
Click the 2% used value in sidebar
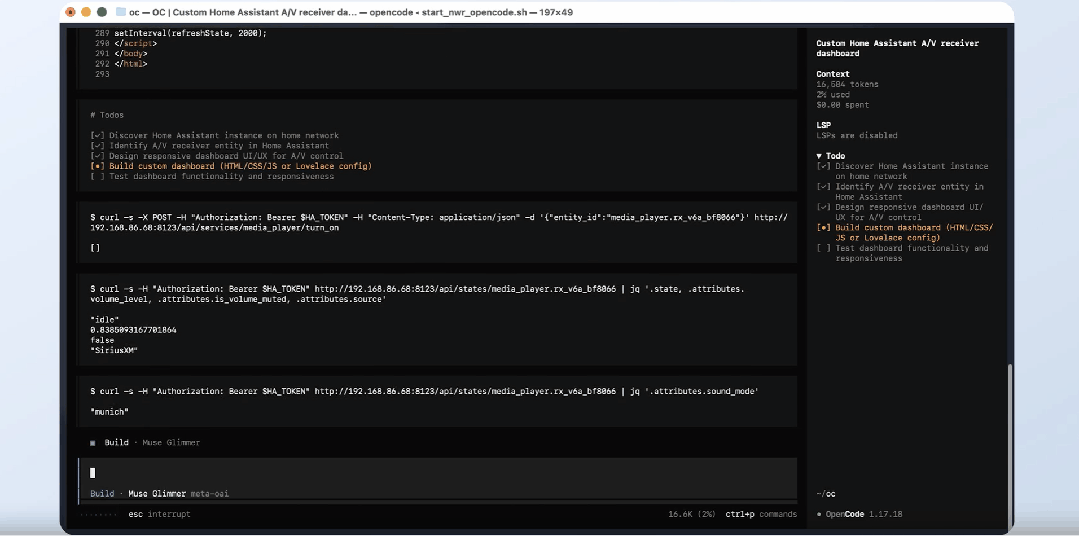point(833,95)
